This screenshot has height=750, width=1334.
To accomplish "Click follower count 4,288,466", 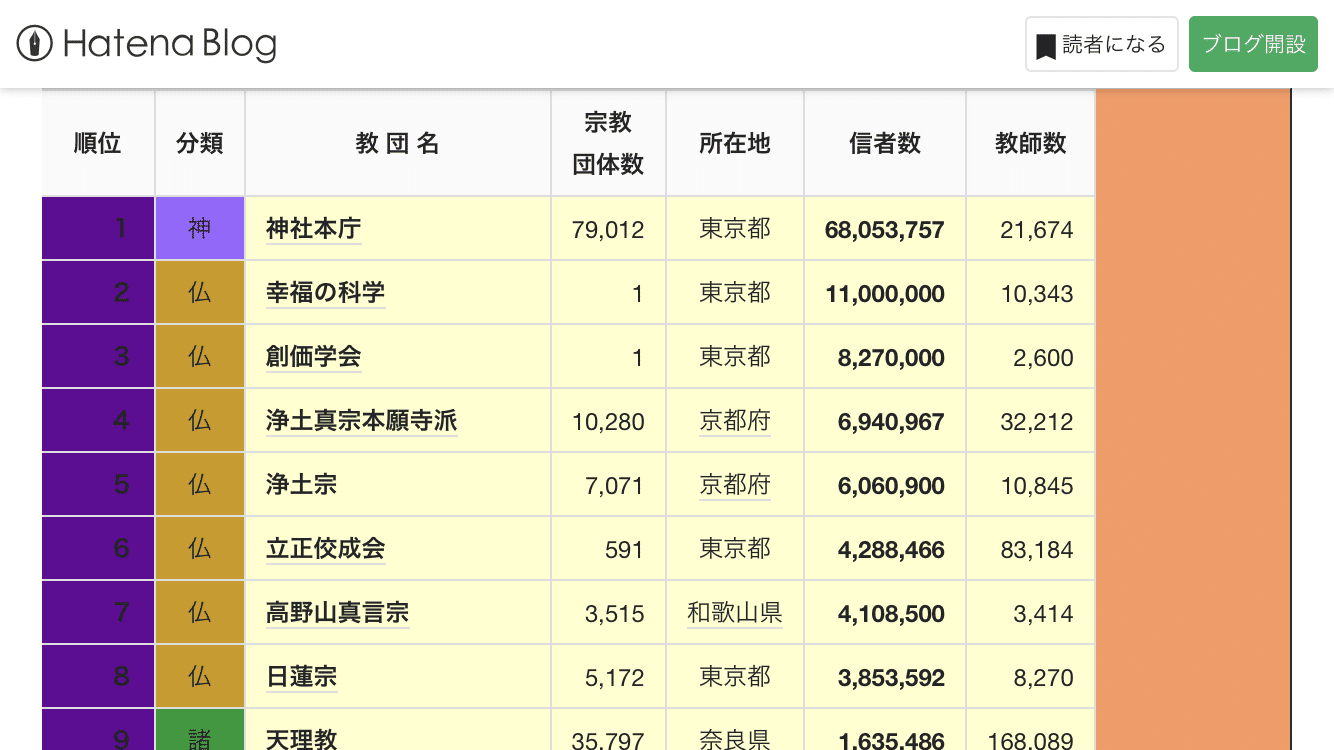I will pyautogui.click(x=891, y=550).
